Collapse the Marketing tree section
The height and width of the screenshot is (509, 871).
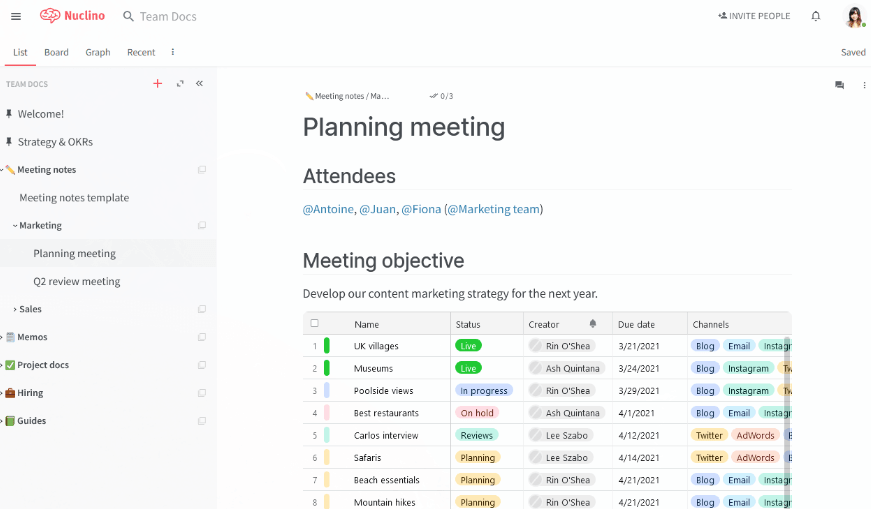(x=15, y=226)
